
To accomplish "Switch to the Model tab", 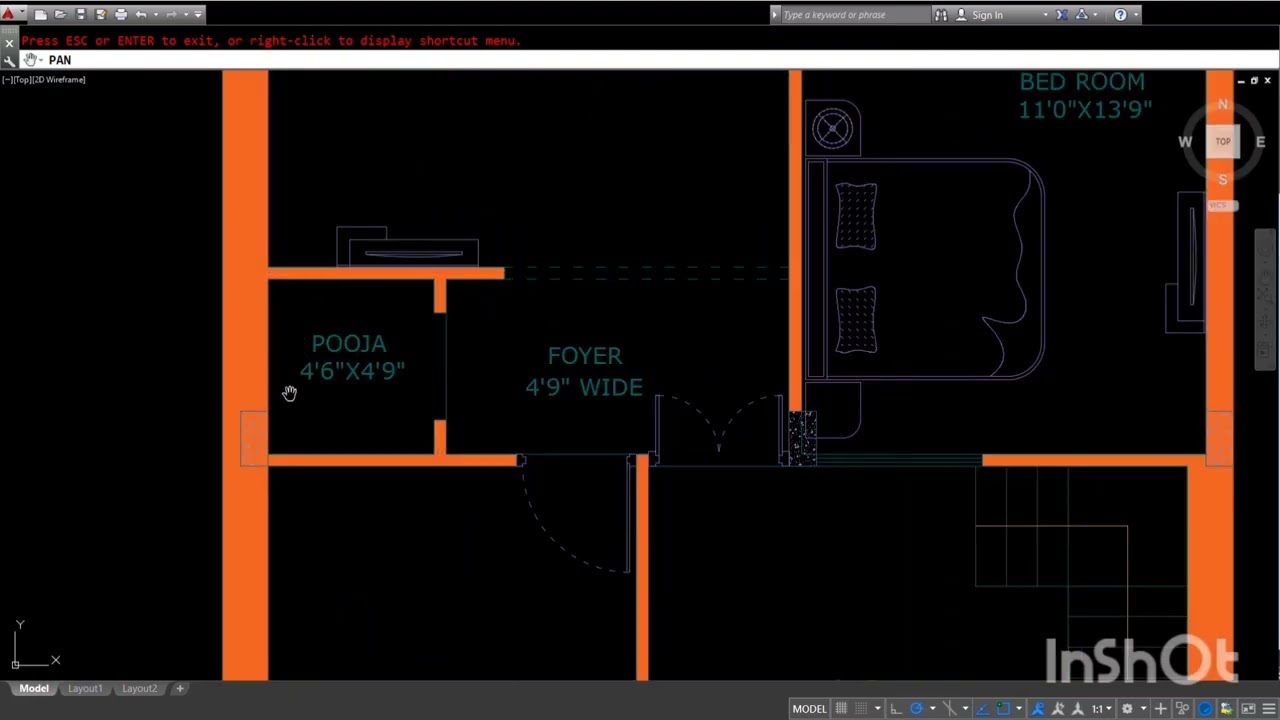I will pos(34,688).
